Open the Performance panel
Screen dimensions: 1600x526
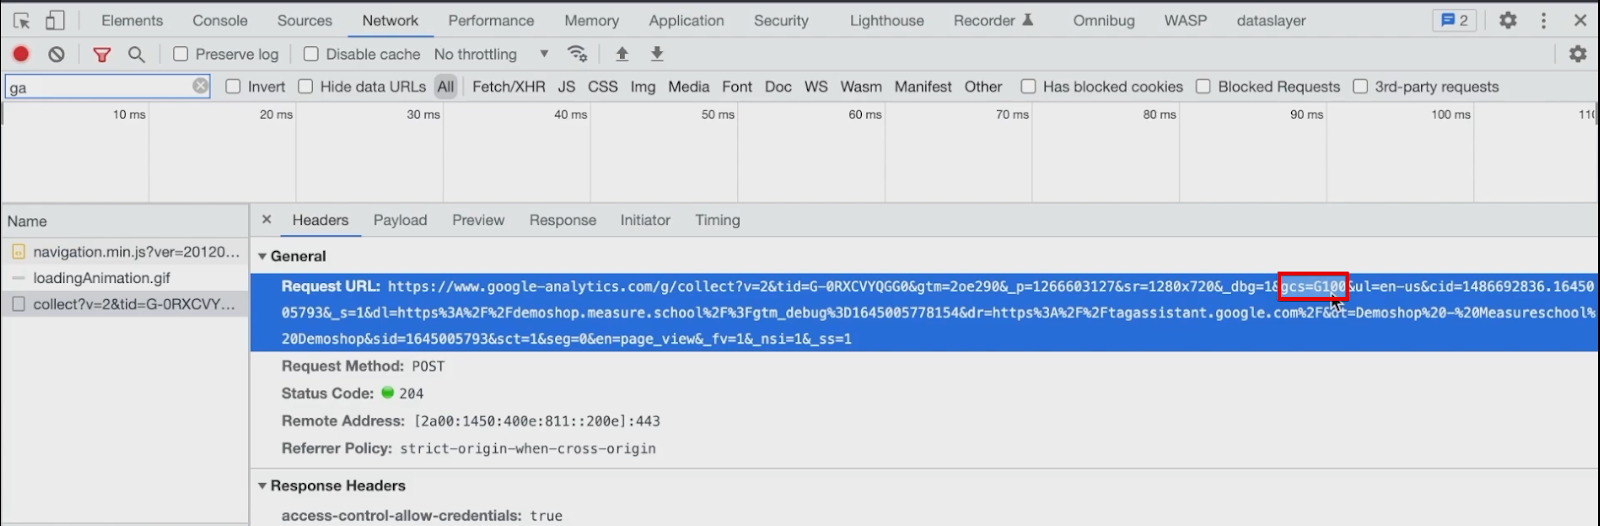[491, 20]
